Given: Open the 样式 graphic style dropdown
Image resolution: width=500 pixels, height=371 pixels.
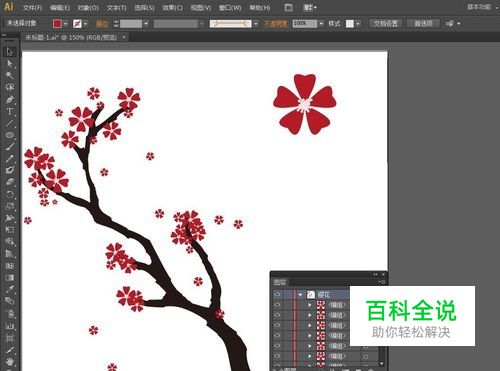Looking at the screenshot, I should click(358, 24).
